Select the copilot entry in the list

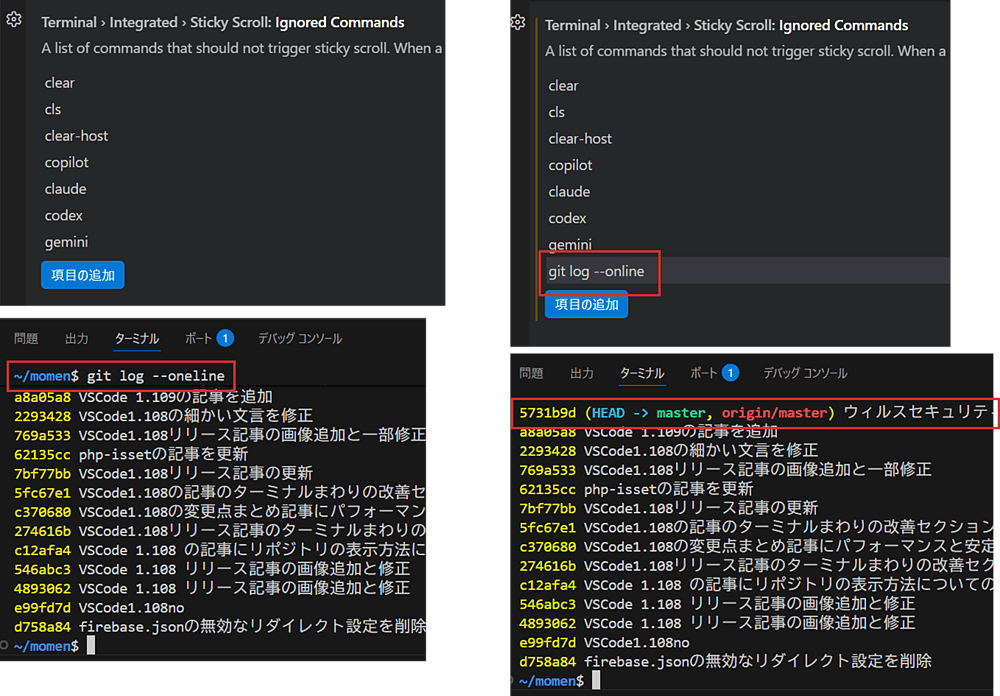[66, 162]
